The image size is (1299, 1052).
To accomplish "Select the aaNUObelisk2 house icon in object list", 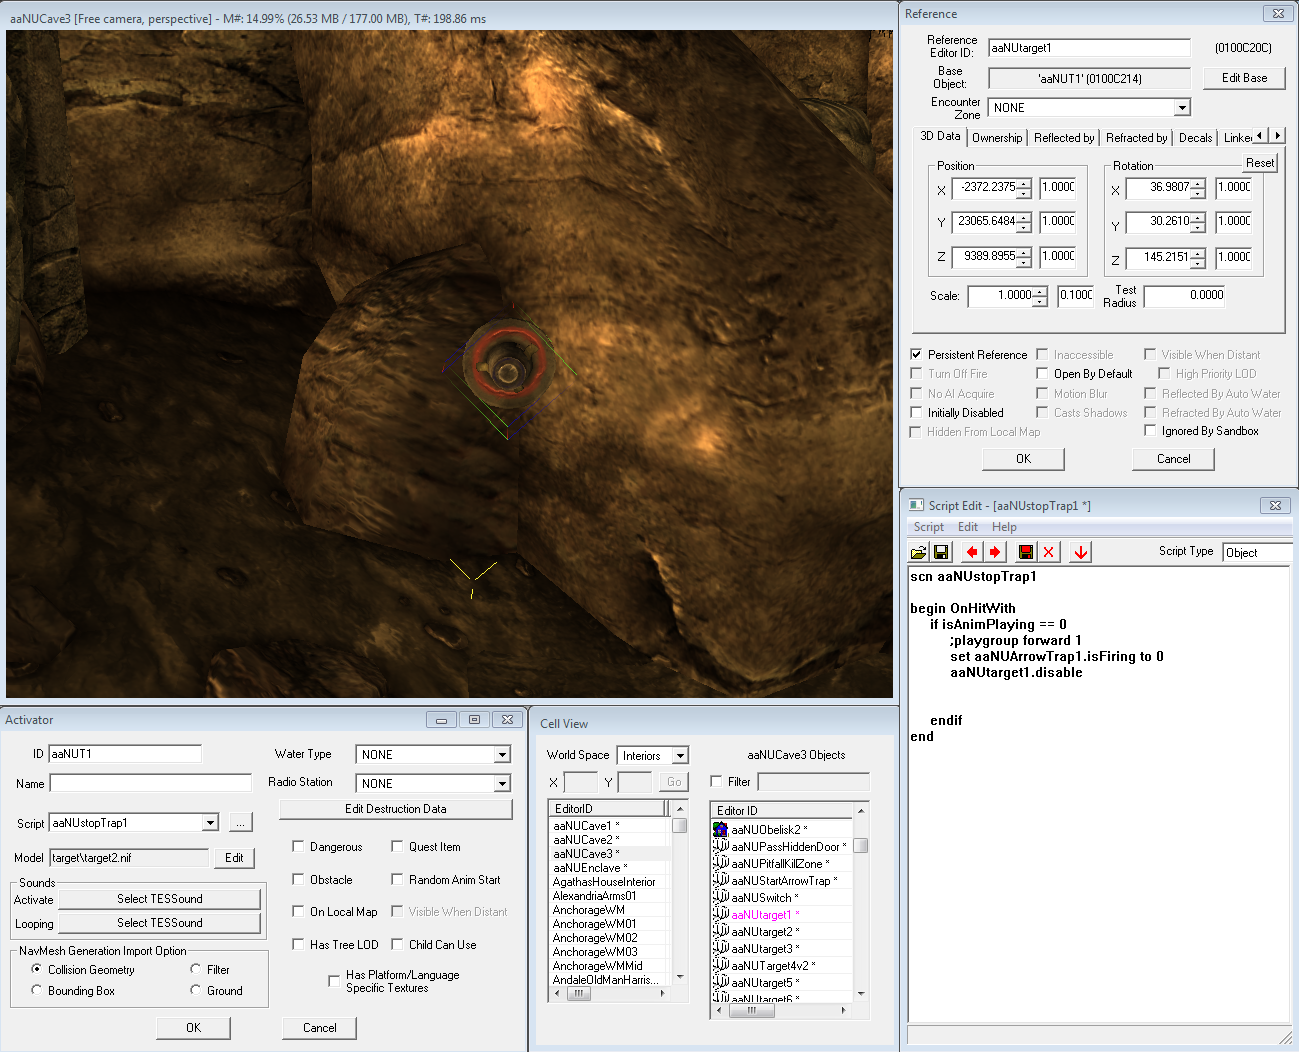I will pyautogui.click(x=720, y=829).
